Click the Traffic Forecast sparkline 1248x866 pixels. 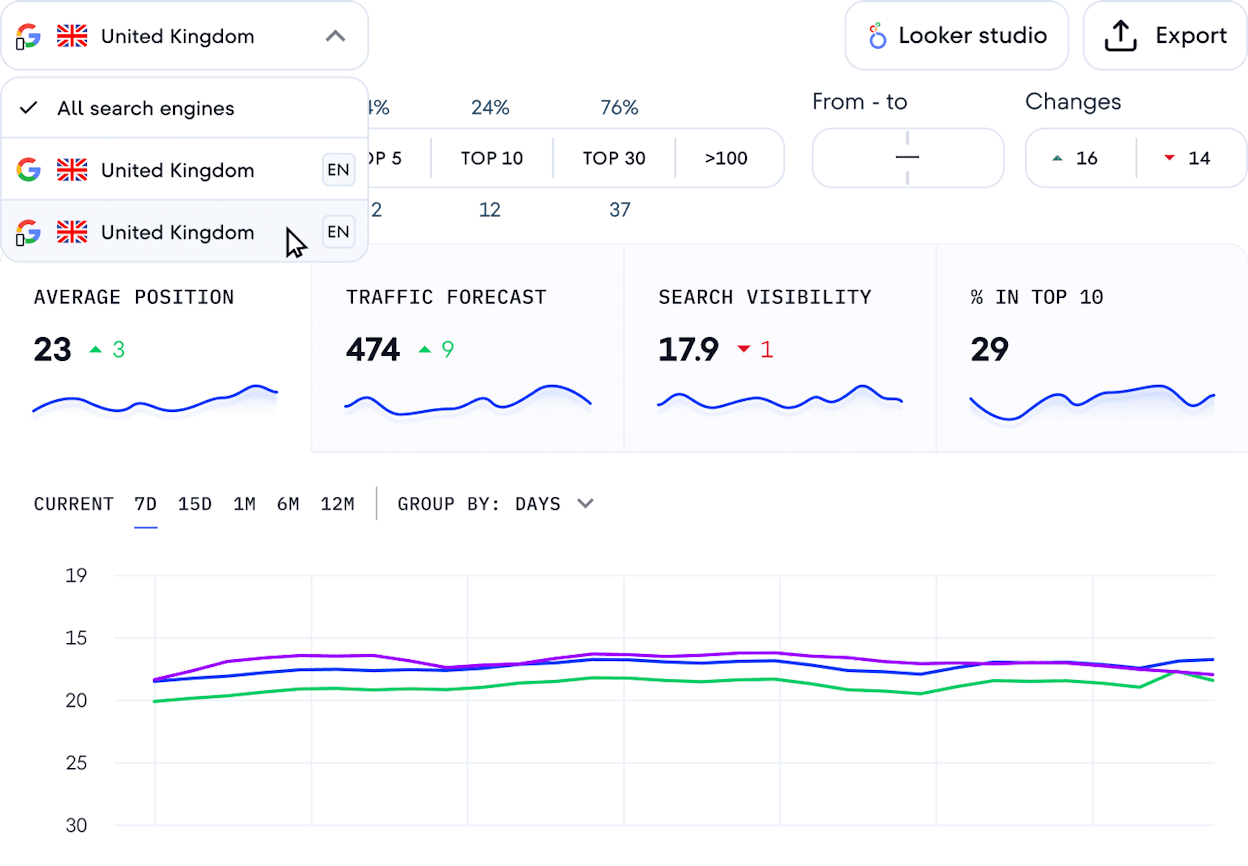tap(468, 400)
